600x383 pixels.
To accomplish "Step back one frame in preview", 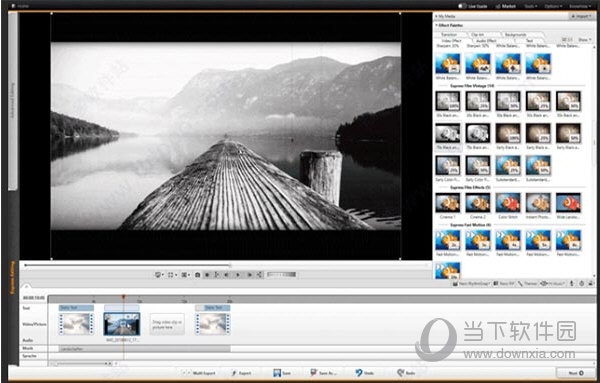I will pyautogui.click(x=227, y=275).
